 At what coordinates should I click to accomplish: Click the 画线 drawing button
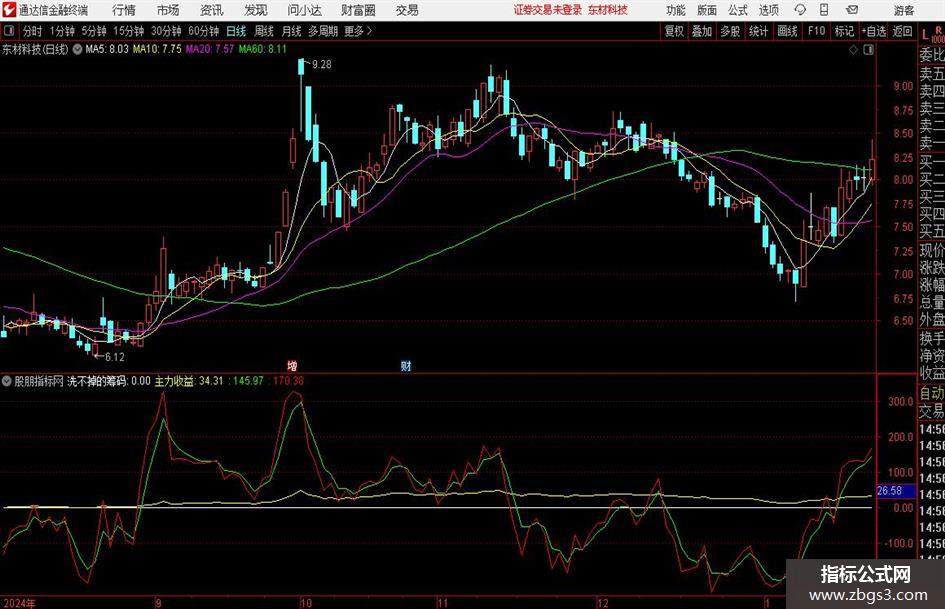click(787, 31)
